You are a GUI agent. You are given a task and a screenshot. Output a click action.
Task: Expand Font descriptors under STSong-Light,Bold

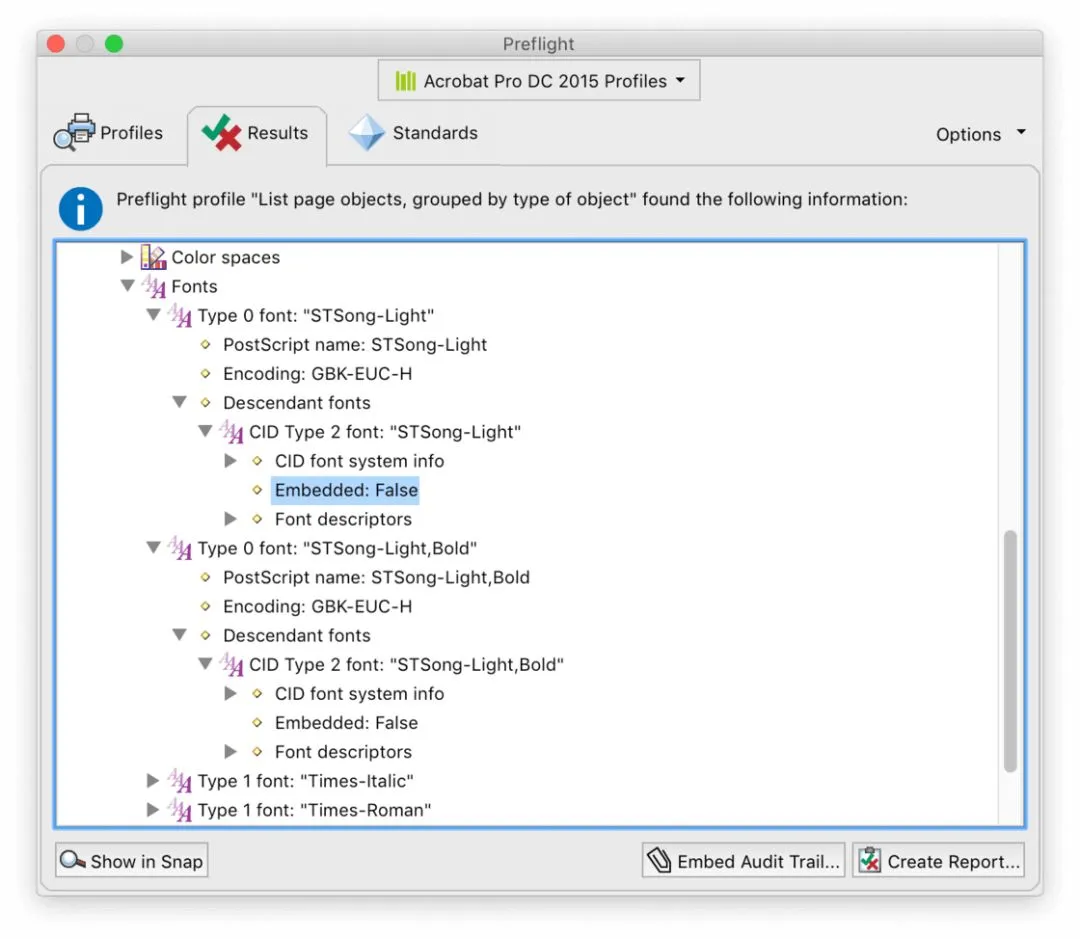coord(231,752)
